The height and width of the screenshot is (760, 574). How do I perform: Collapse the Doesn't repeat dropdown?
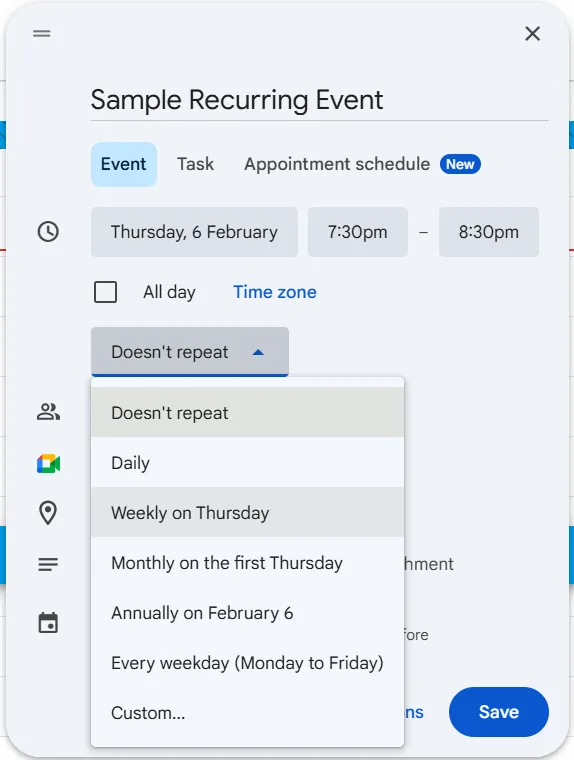[190, 352]
